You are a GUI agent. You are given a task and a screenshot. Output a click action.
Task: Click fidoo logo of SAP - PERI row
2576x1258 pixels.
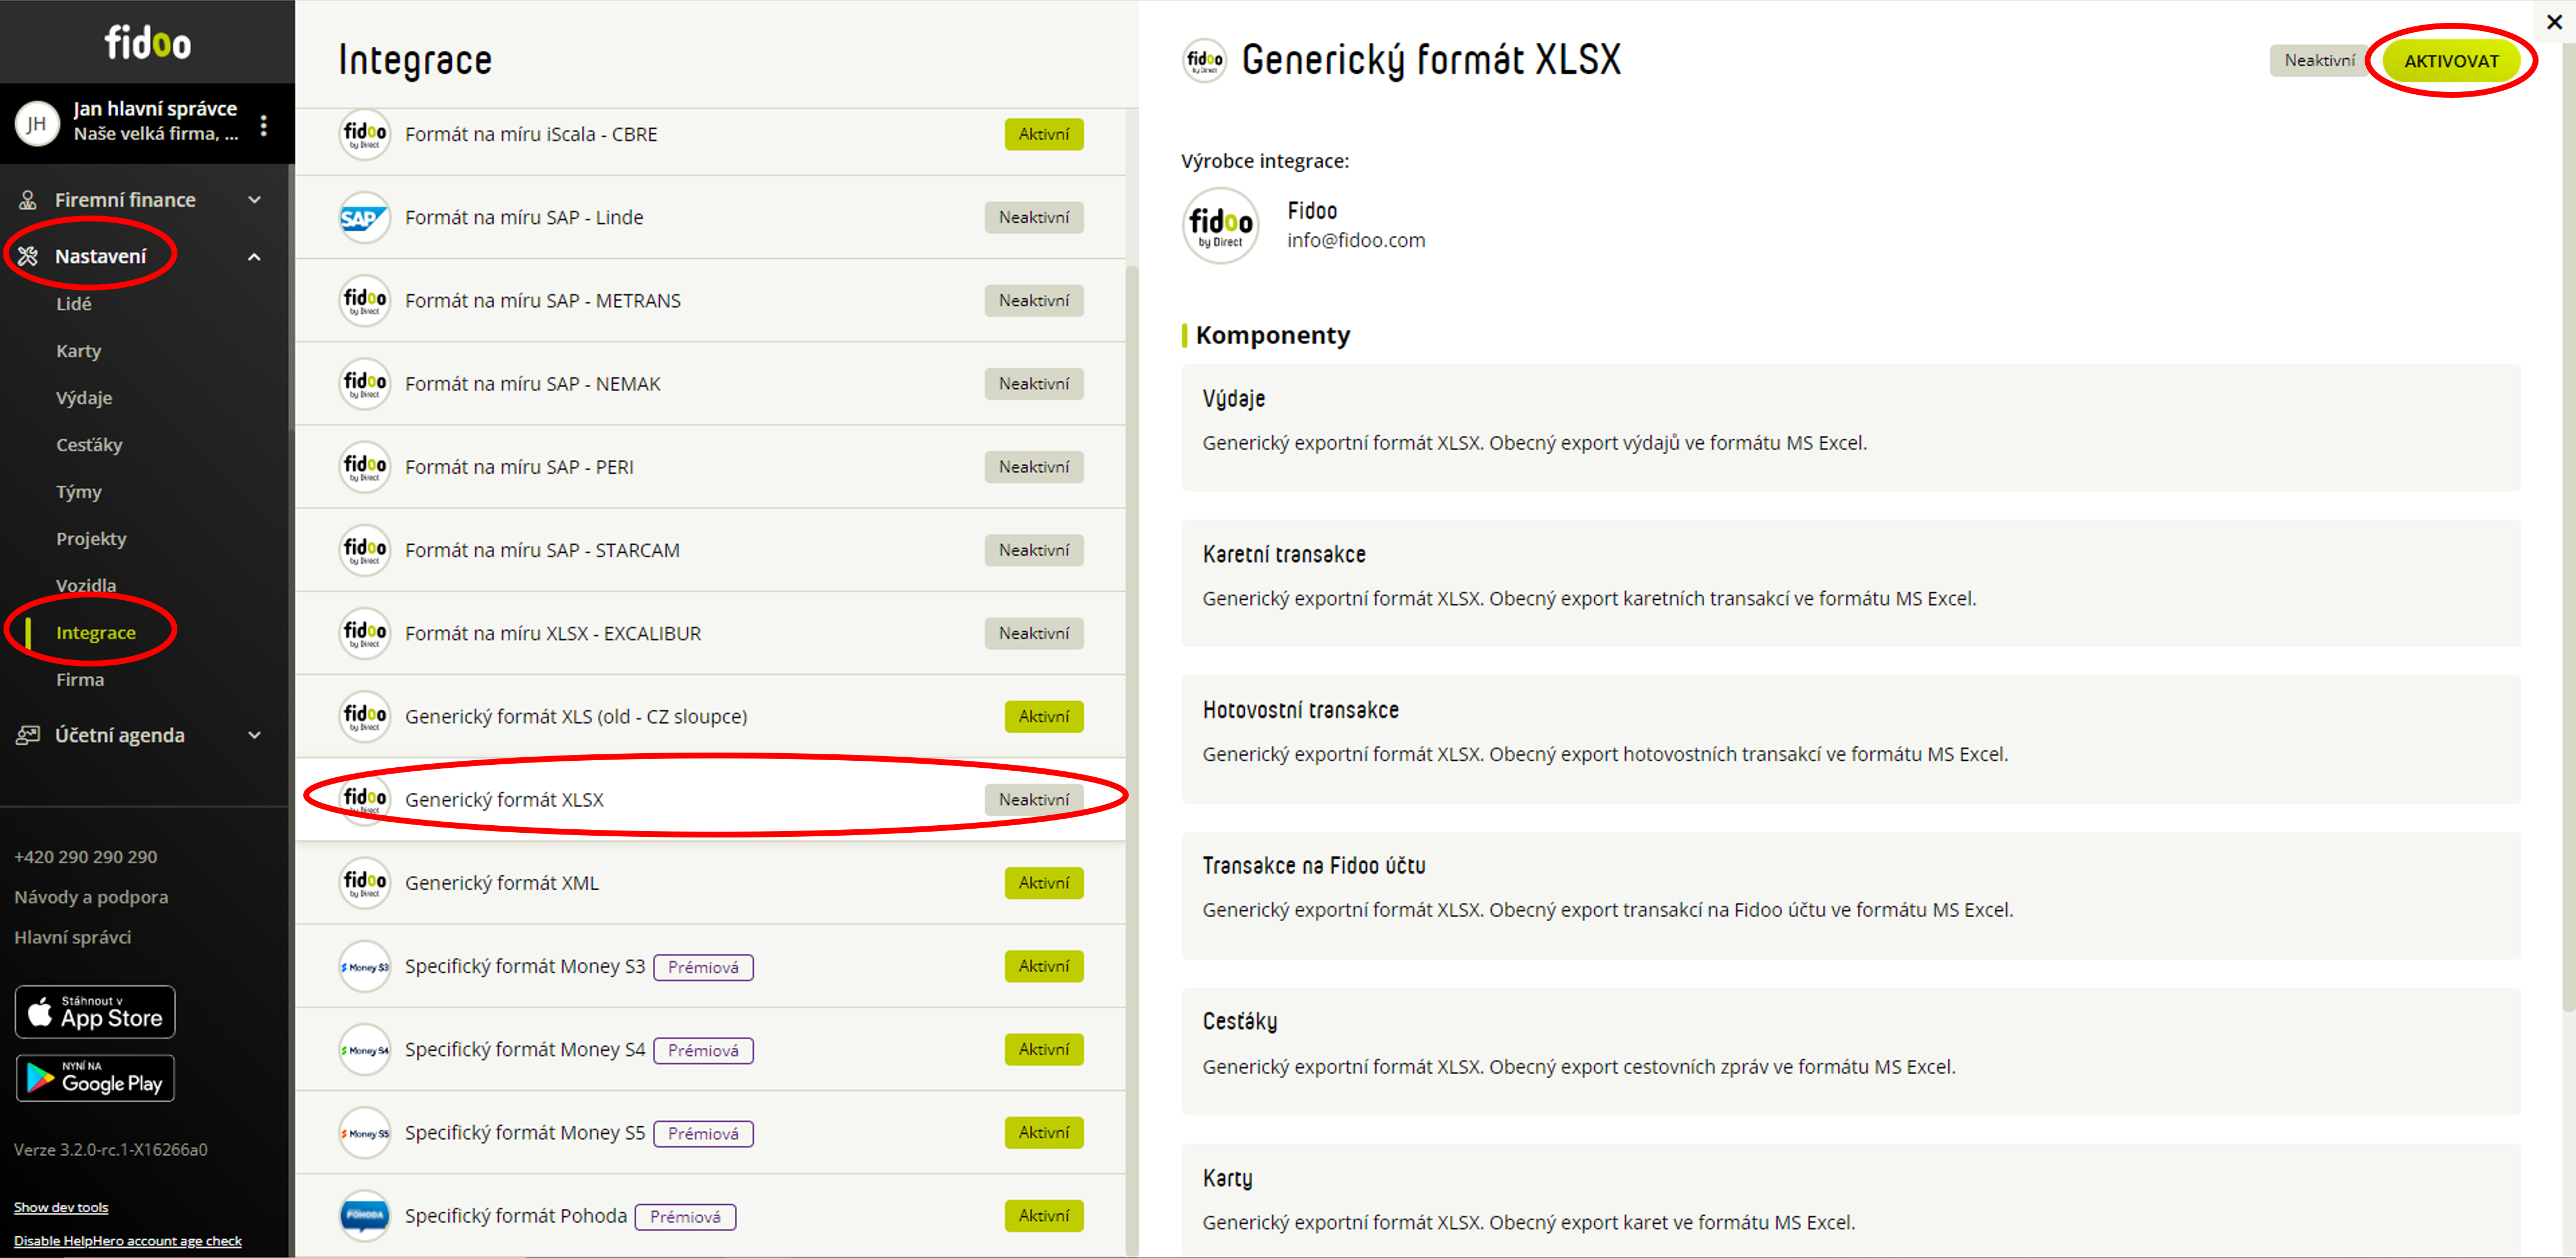coord(364,466)
